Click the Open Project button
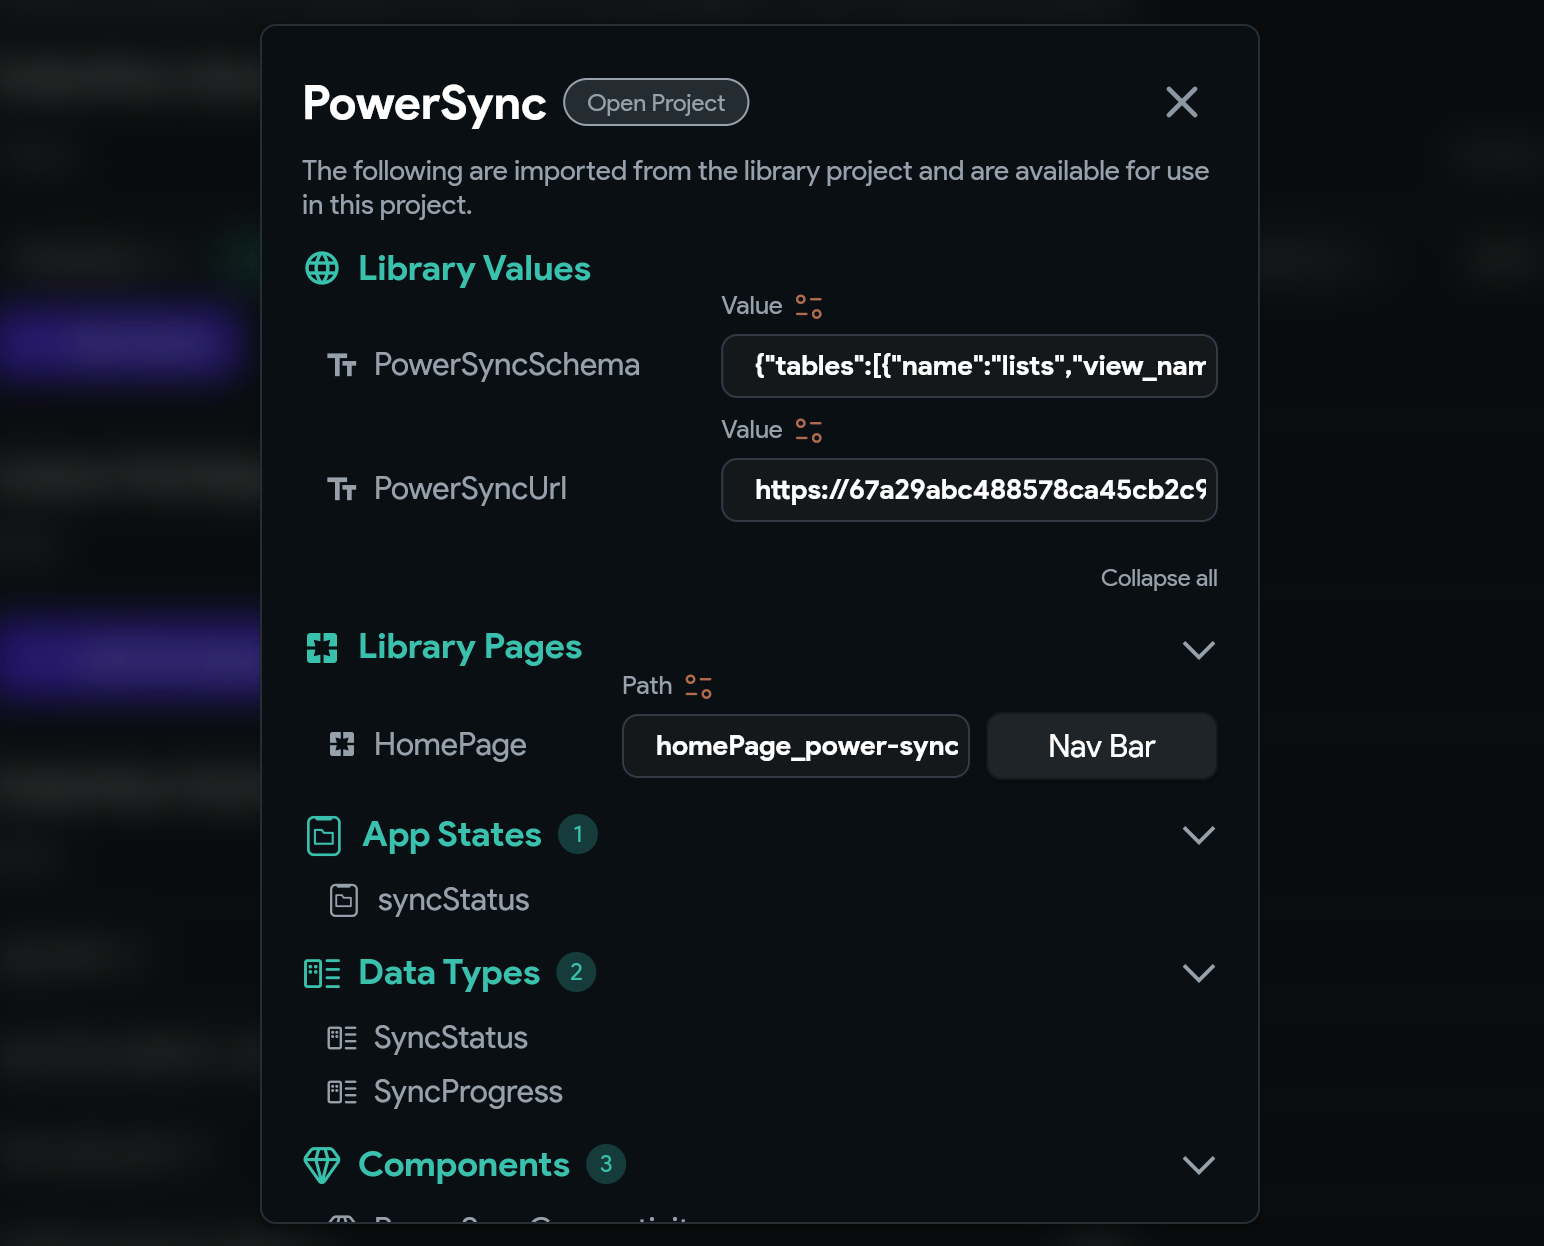The height and width of the screenshot is (1246, 1544). tap(656, 103)
